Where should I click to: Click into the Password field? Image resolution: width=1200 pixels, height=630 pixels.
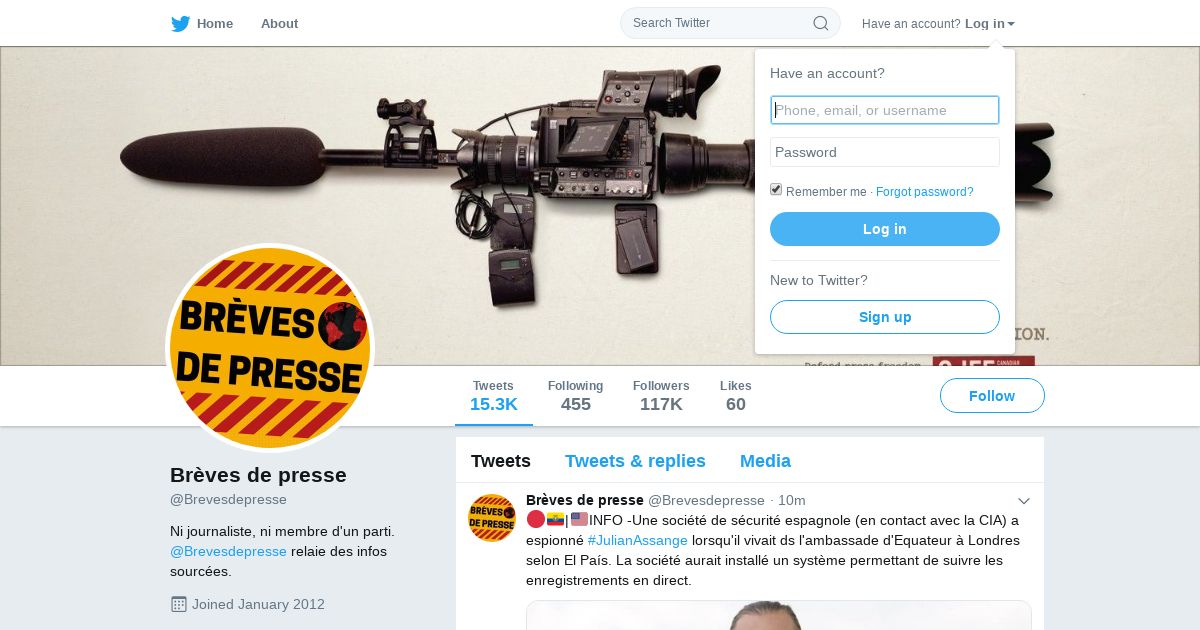[x=885, y=152]
